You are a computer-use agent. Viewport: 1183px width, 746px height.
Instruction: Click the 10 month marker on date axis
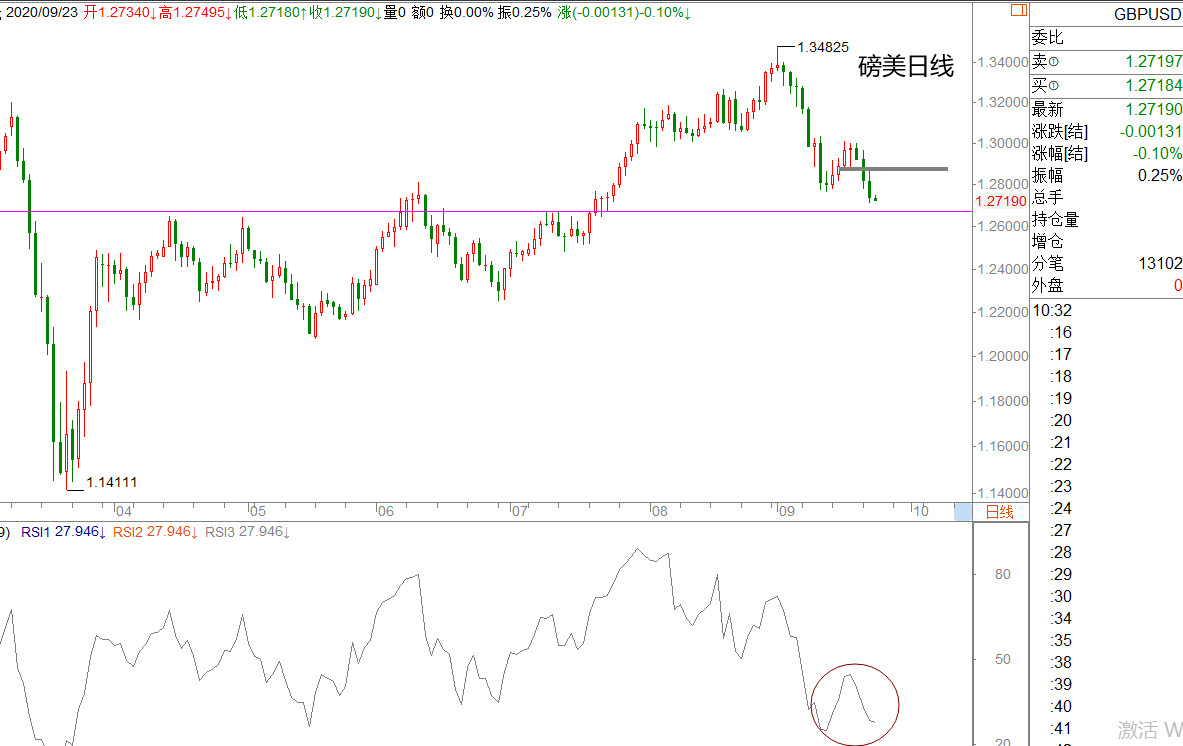click(x=920, y=511)
